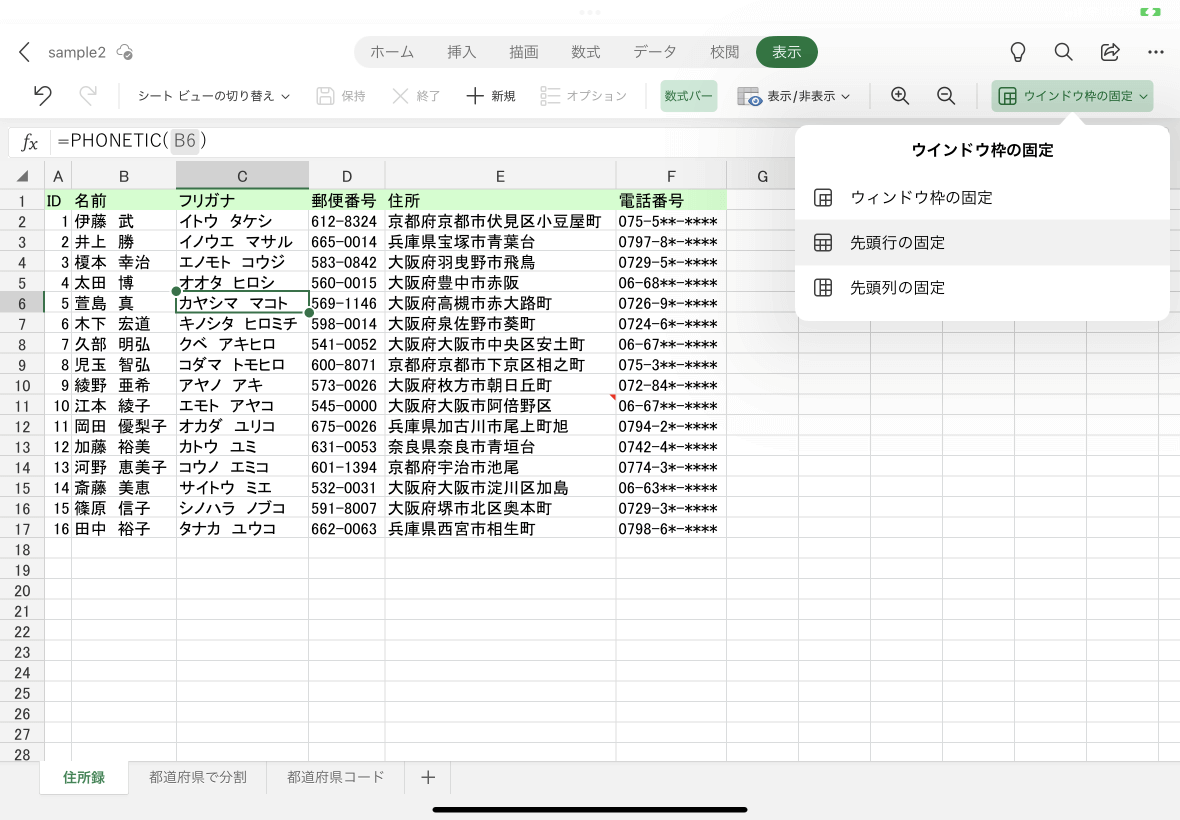This screenshot has height=820, width=1180.
Task: Click the オプション options button
Action: tap(583, 96)
